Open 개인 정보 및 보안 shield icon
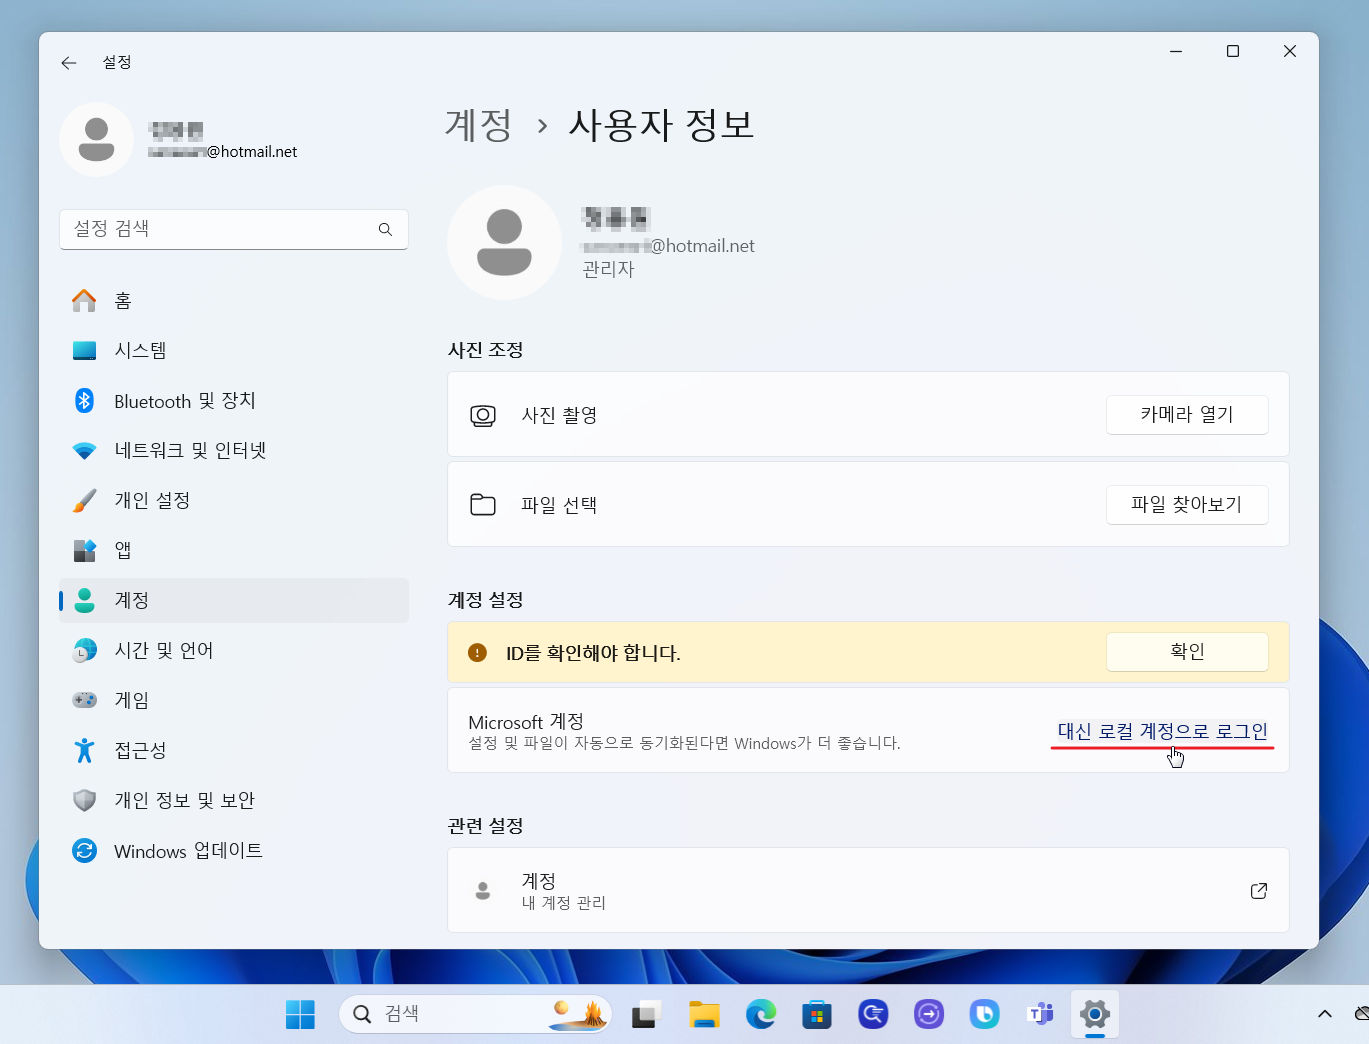 (85, 800)
